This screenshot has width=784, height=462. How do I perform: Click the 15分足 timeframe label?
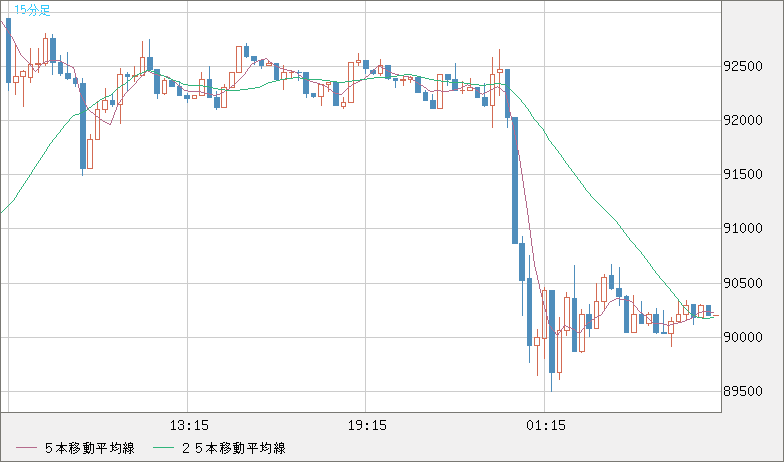[32, 10]
